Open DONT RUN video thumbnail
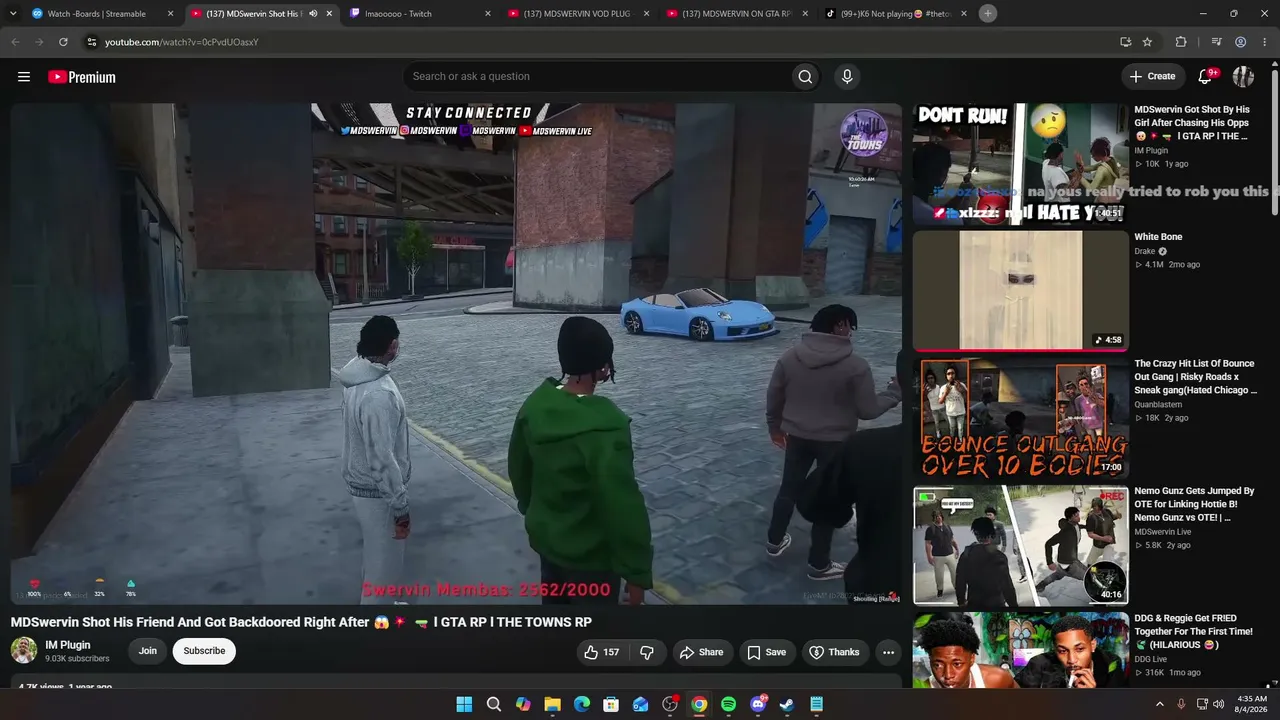The width and height of the screenshot is (1280, 720). pos(1021,164)
